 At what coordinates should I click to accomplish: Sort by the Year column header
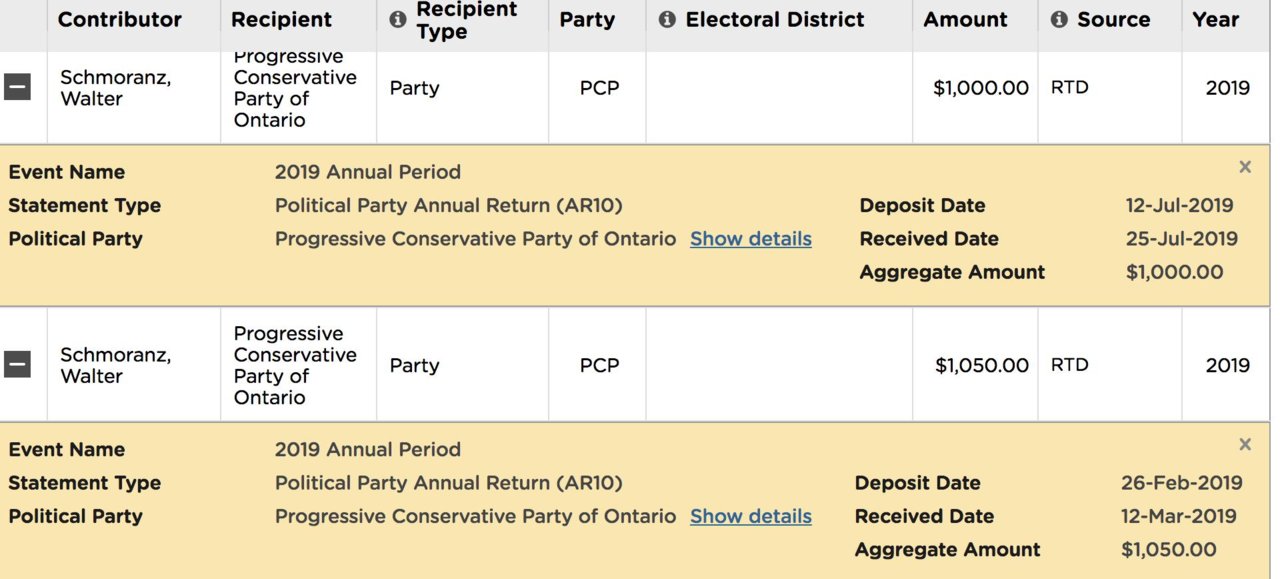click(x=1215, y=20)
